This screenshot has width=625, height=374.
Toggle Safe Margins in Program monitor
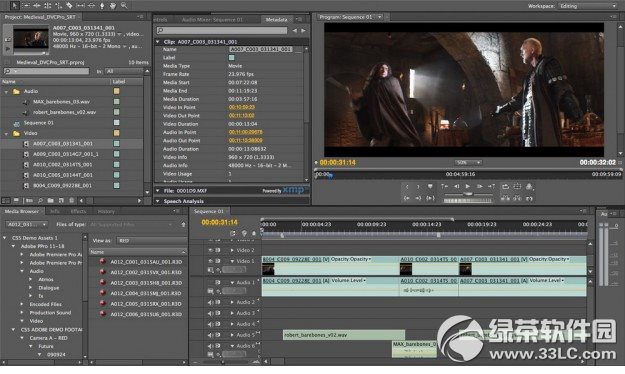point(517,186)
